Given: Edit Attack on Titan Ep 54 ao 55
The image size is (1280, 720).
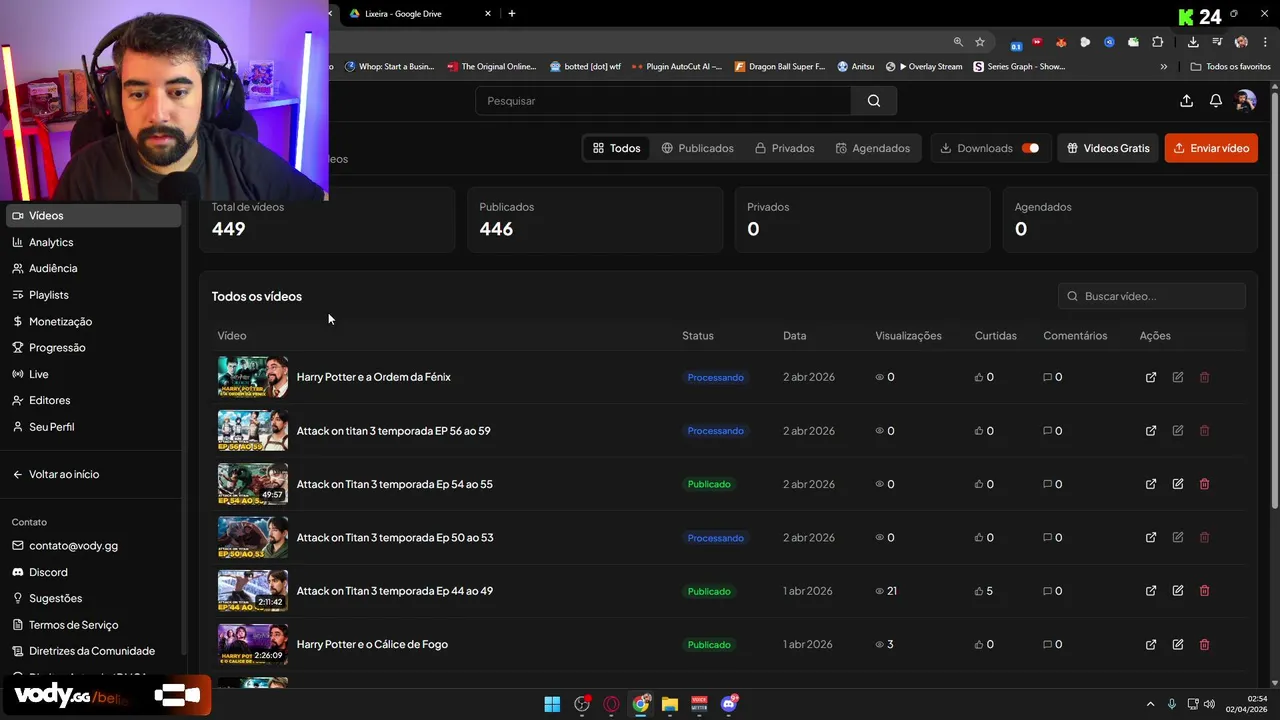Looking at the screenshot, I should (1178, 484).
